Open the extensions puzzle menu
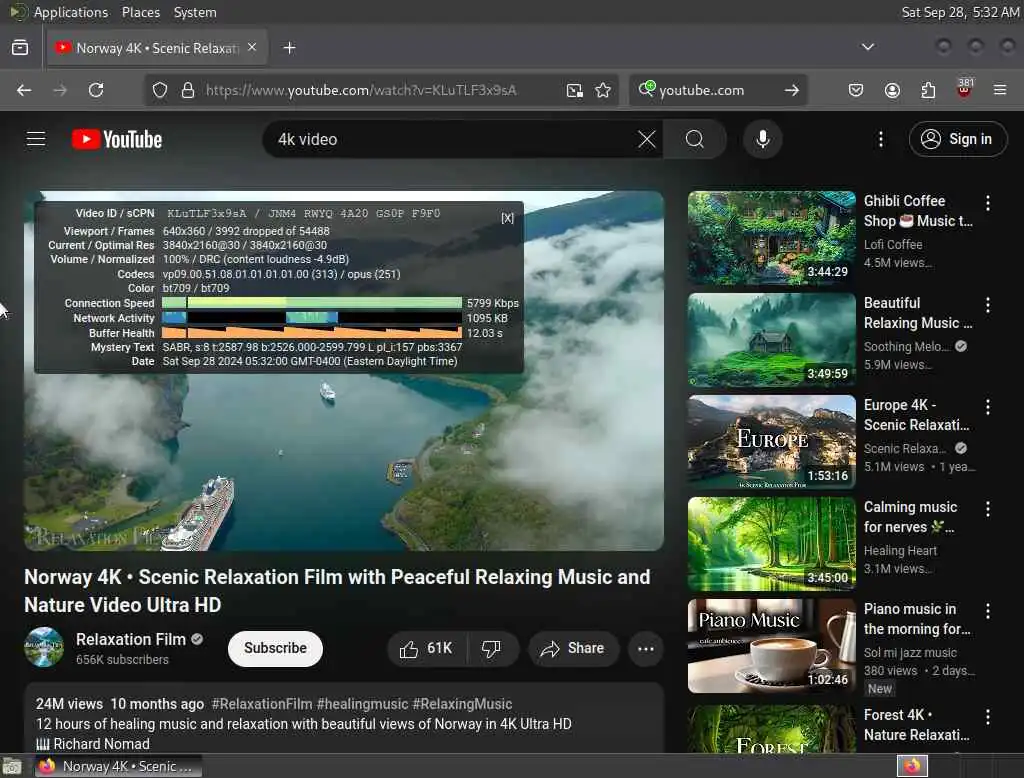Image resolution: width=1024 pixels, height=778 pixels. [x=928, y=90]
